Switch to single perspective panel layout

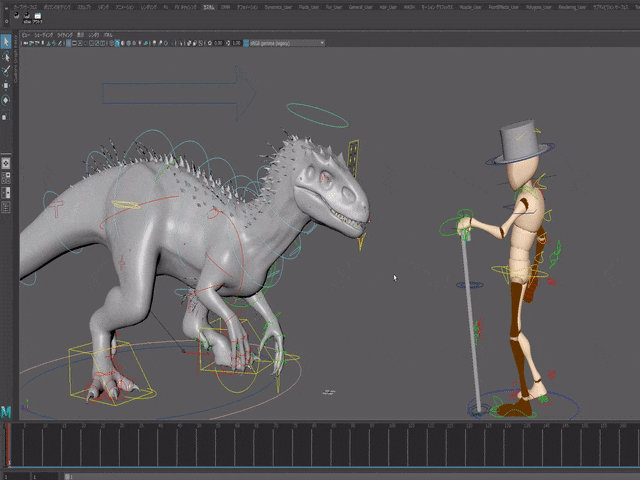point(6,161)
